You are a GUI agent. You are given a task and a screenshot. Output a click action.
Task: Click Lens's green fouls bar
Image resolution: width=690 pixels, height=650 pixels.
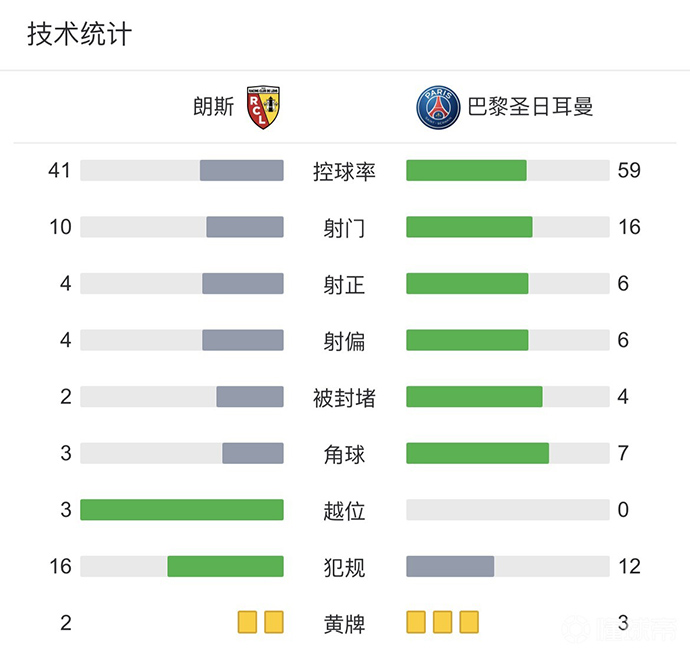pyautogui.click(x=225, y=566)
